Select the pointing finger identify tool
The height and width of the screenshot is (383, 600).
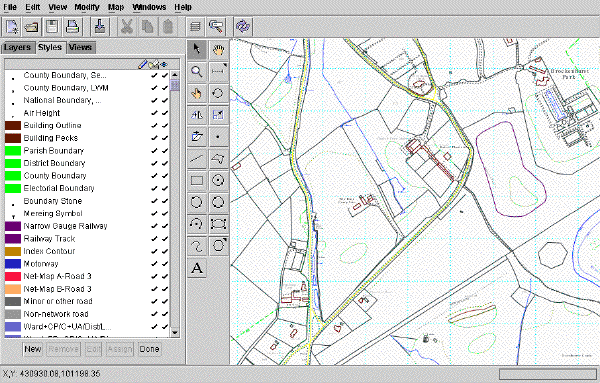point(197,93)
